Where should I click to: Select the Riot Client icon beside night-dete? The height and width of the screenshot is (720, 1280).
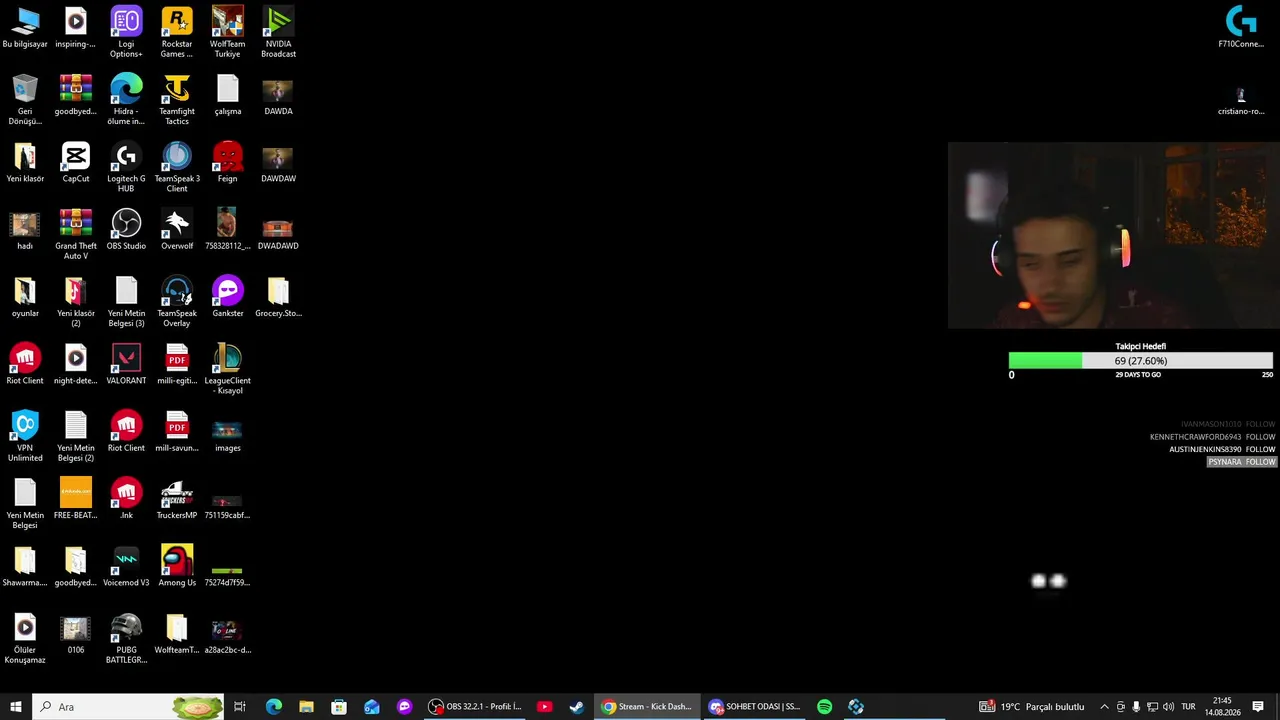pyautogui.click(x=25, y=364)
